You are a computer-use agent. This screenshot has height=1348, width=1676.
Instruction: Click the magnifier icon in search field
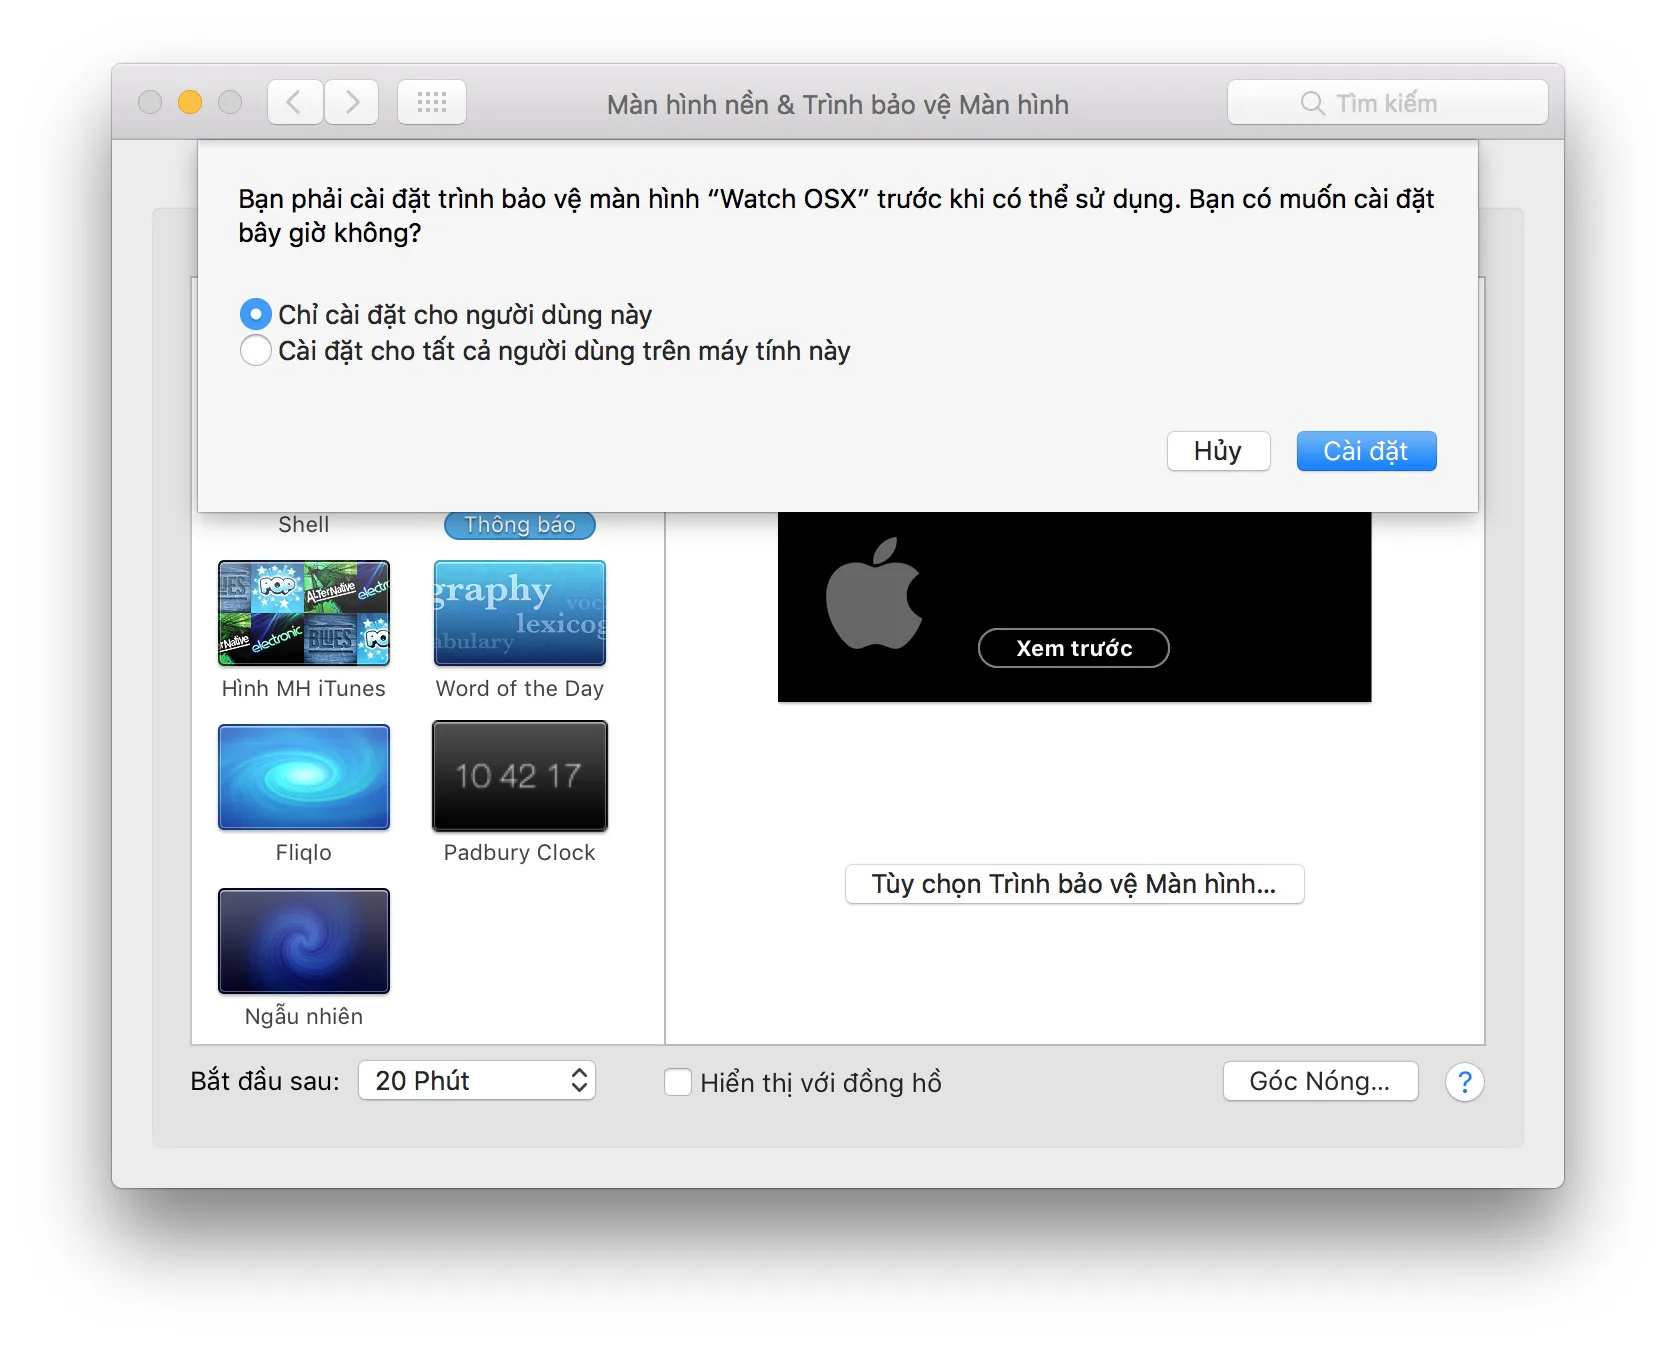tap(1312, 103)
